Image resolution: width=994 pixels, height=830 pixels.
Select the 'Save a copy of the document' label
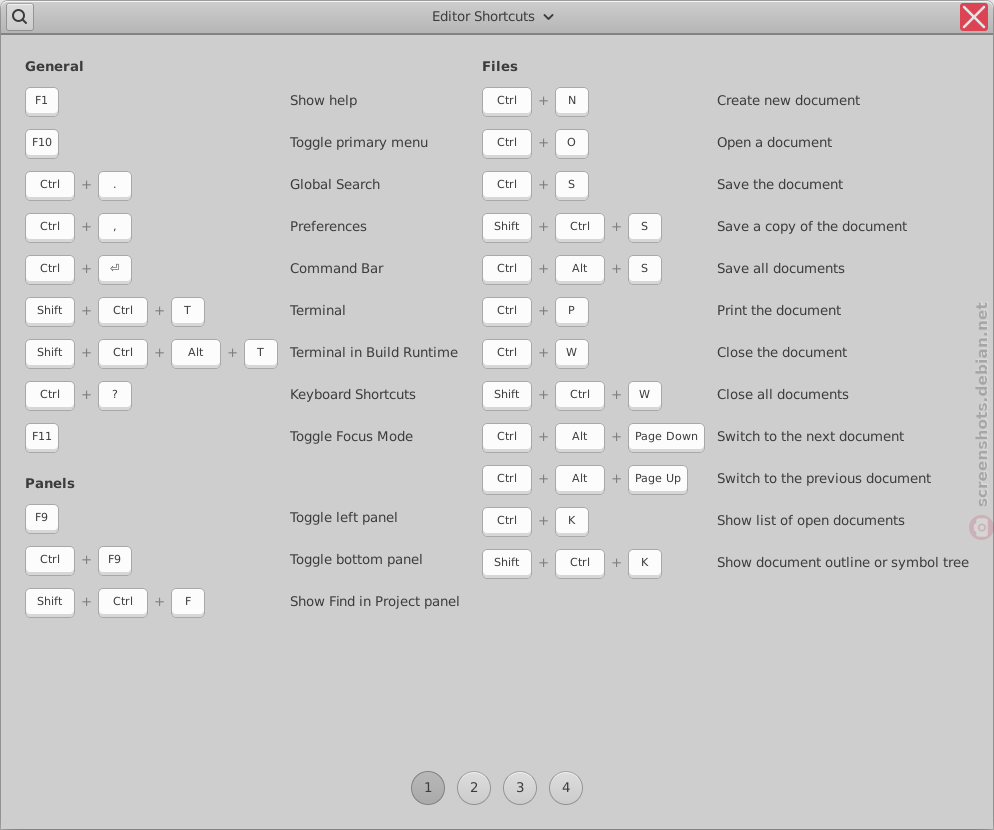[811, 226]
